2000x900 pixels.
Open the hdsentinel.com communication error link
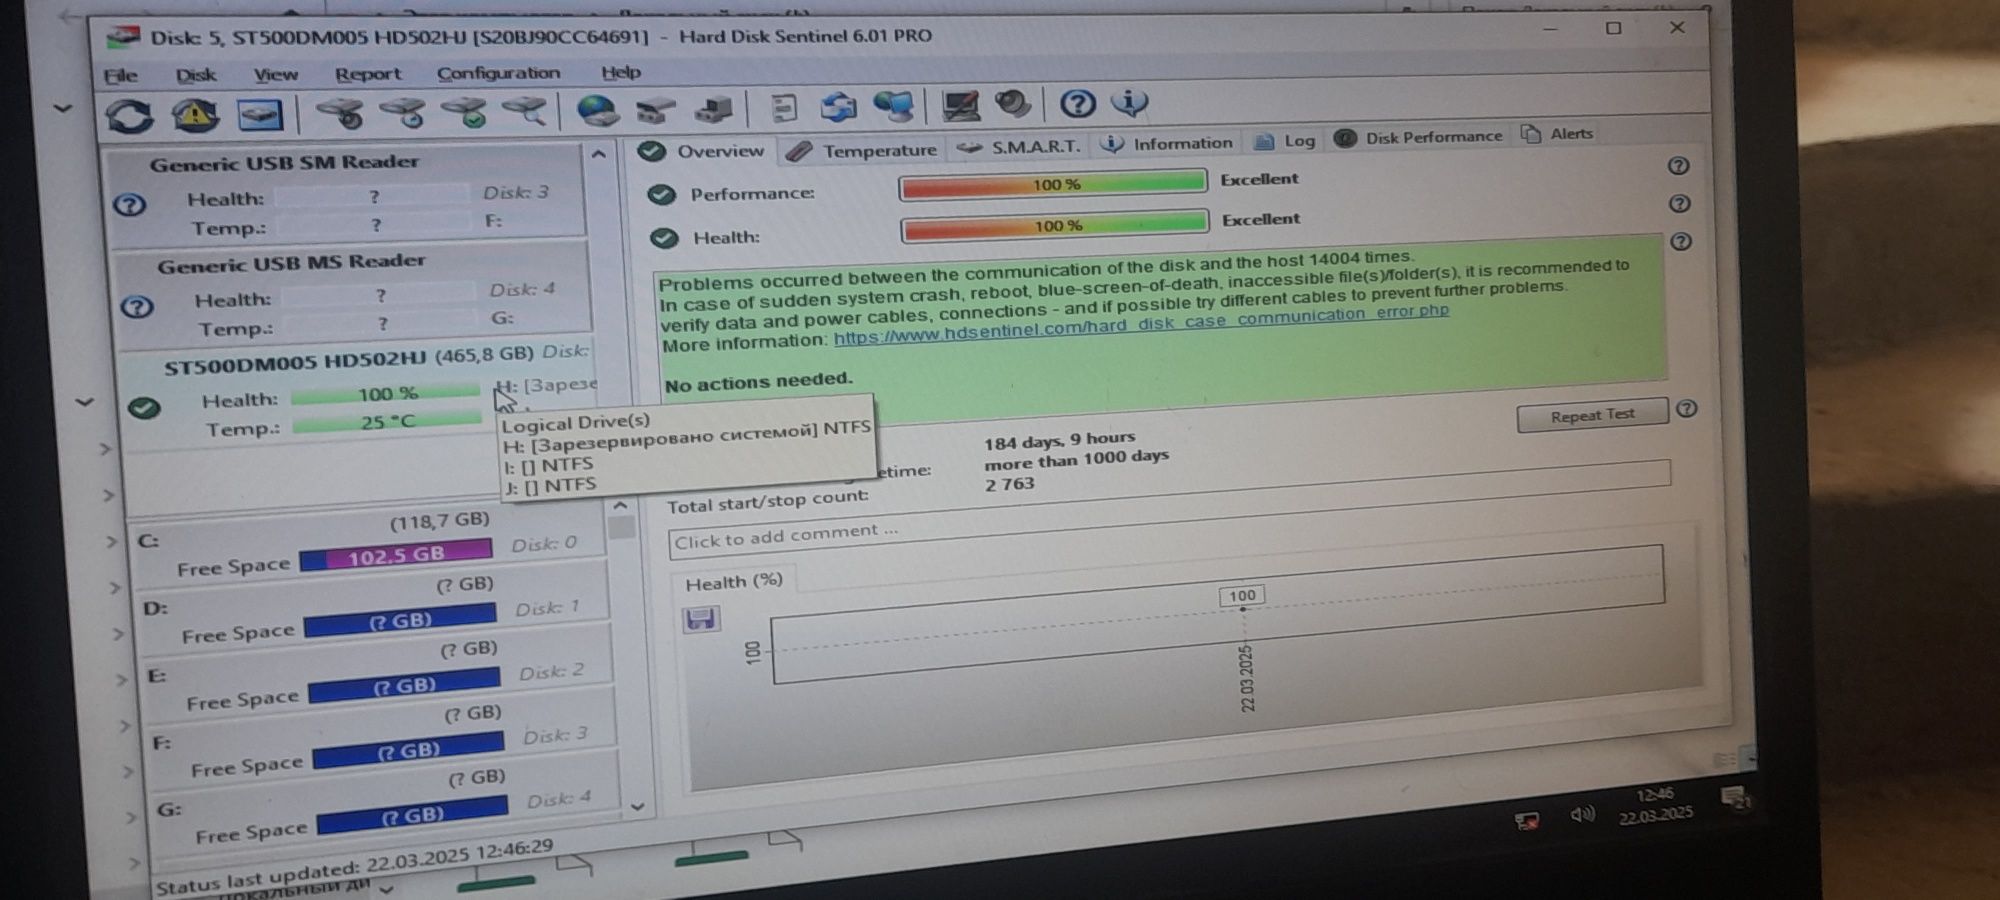click(x=1141, y=326)
